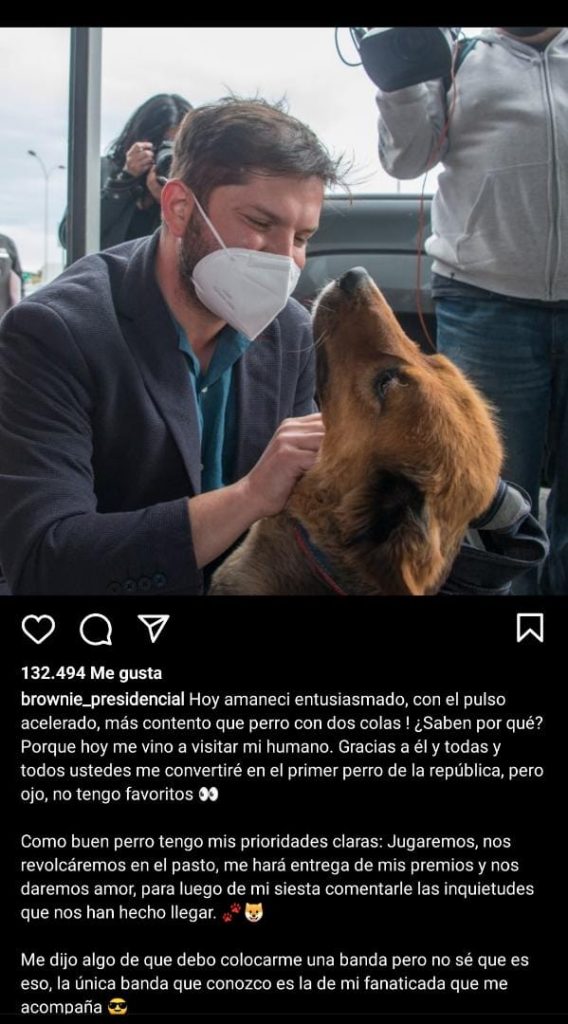Tap the eyes emoji after 'favoritos'

point(208,794)
